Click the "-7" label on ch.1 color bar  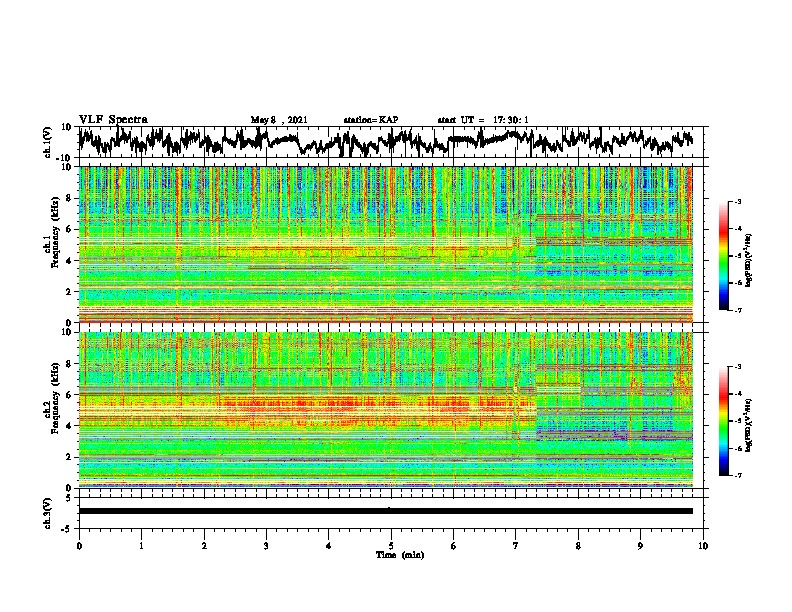click(738, 310)
